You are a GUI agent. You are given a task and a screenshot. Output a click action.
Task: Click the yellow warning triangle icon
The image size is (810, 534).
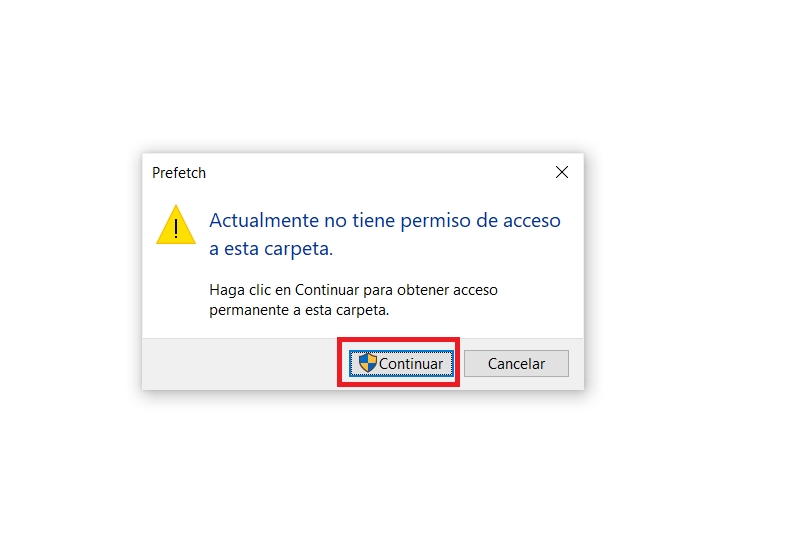tap(176, 225)
